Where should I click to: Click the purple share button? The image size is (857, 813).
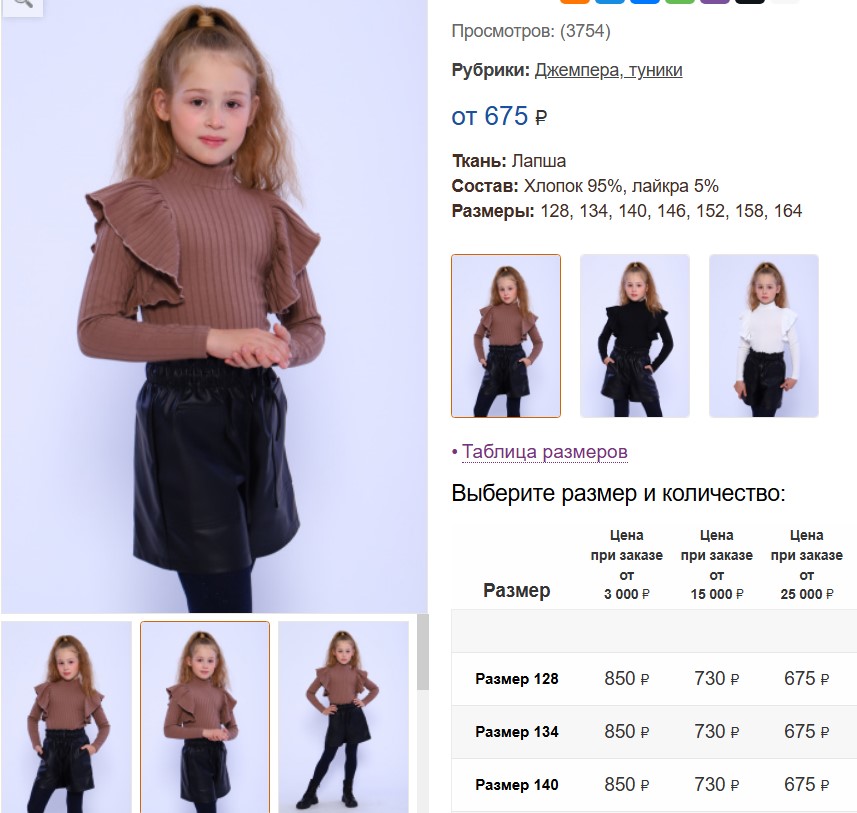tap(715, 2)
